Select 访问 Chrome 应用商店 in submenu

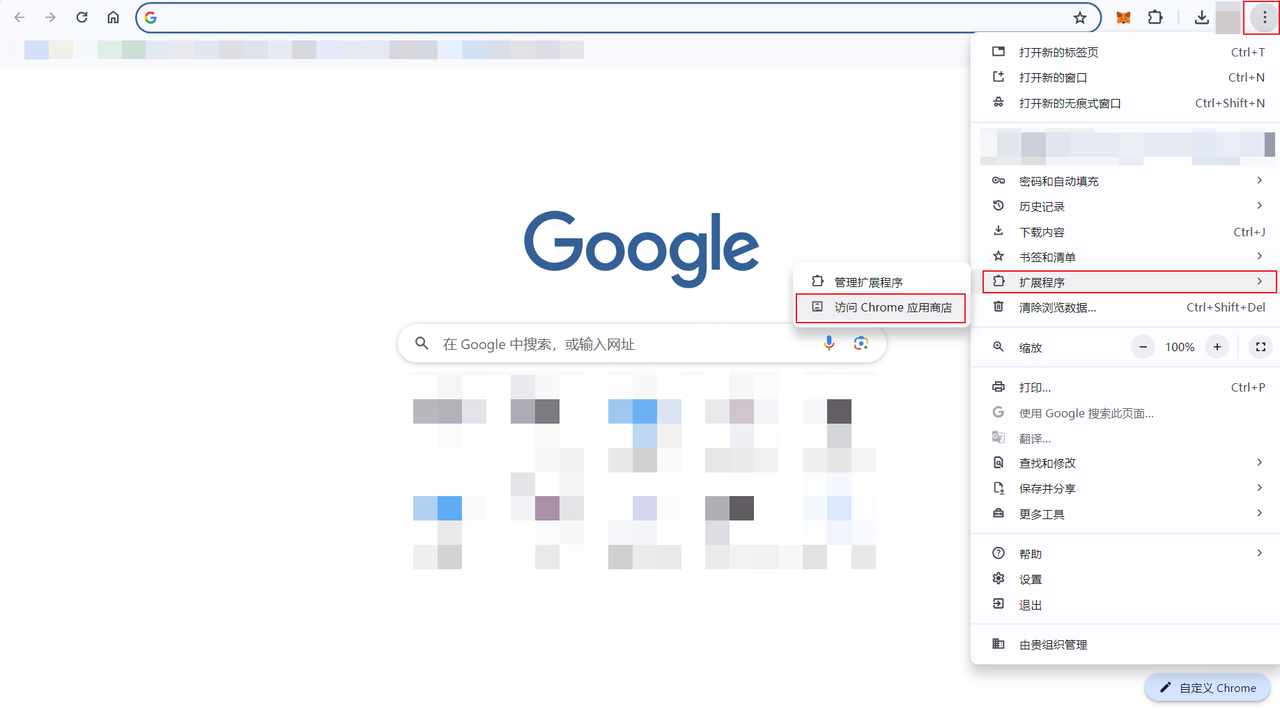[x=881, y=308]
